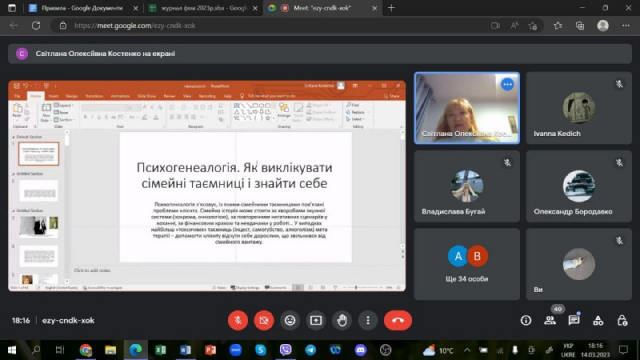The height and width of the screenshot is (360, 640).
Task: Open the Windows notification center
Action: tap(623, 350)
